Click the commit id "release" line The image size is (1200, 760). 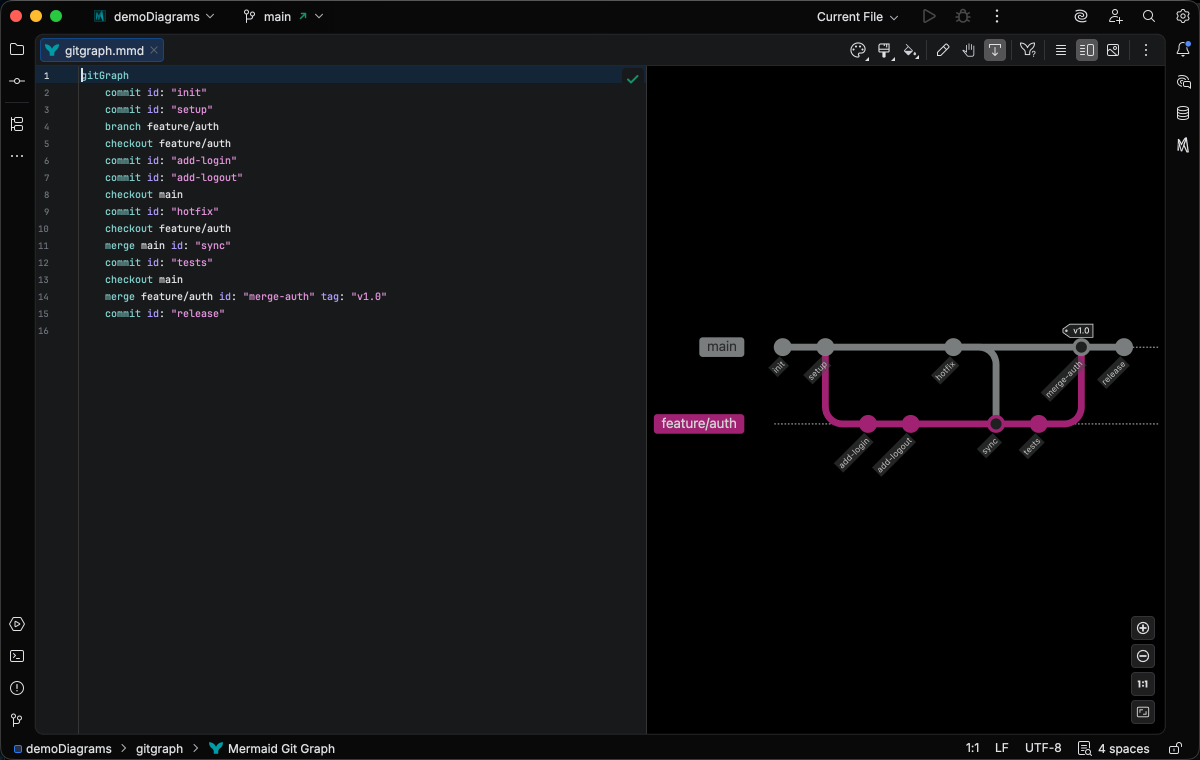point(165,314)
